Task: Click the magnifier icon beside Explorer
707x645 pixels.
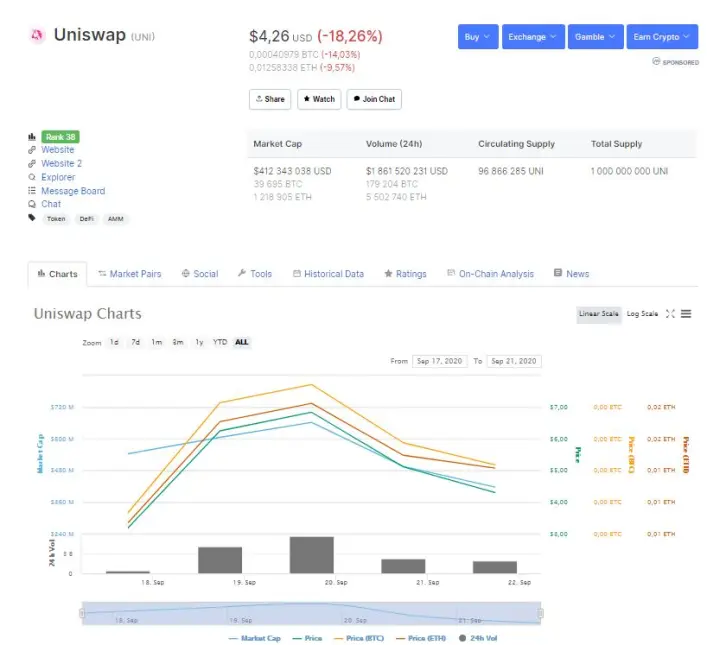Action: [x=32, y=177]
